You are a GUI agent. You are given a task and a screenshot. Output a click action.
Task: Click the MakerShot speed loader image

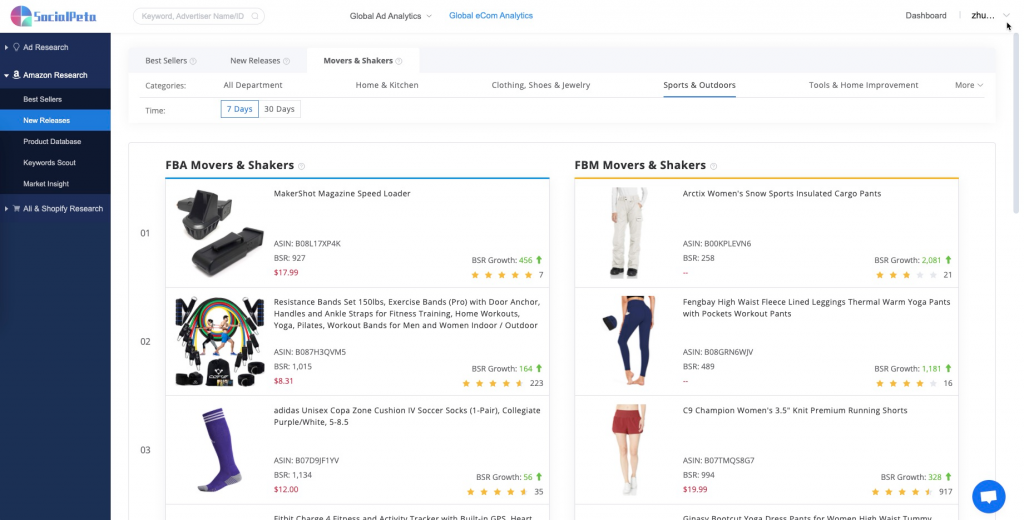[x=219, y=233]
